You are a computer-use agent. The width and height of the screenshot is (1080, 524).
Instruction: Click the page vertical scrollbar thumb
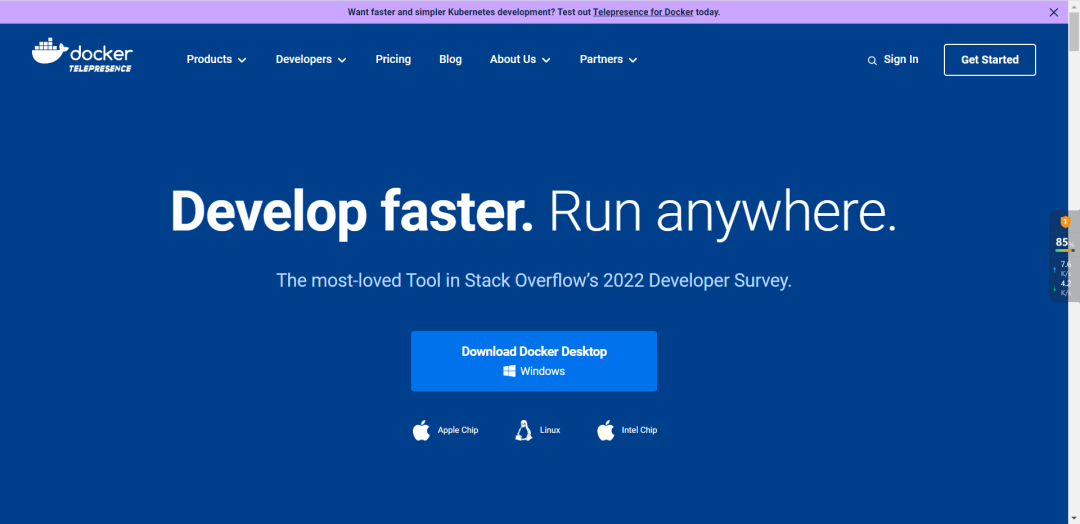coord(1074,31)
